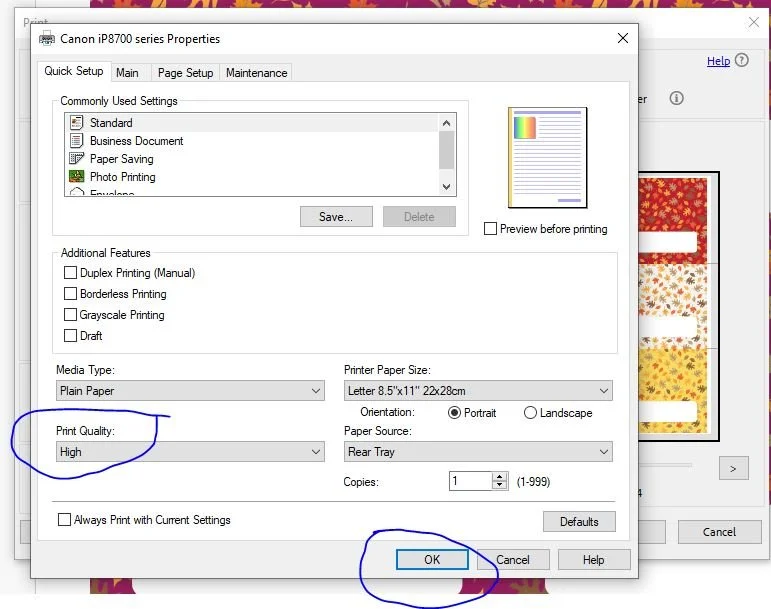Click the Defaults button
Screen dimensions: 771x609
pyautogui.click(x=579, y=522)
